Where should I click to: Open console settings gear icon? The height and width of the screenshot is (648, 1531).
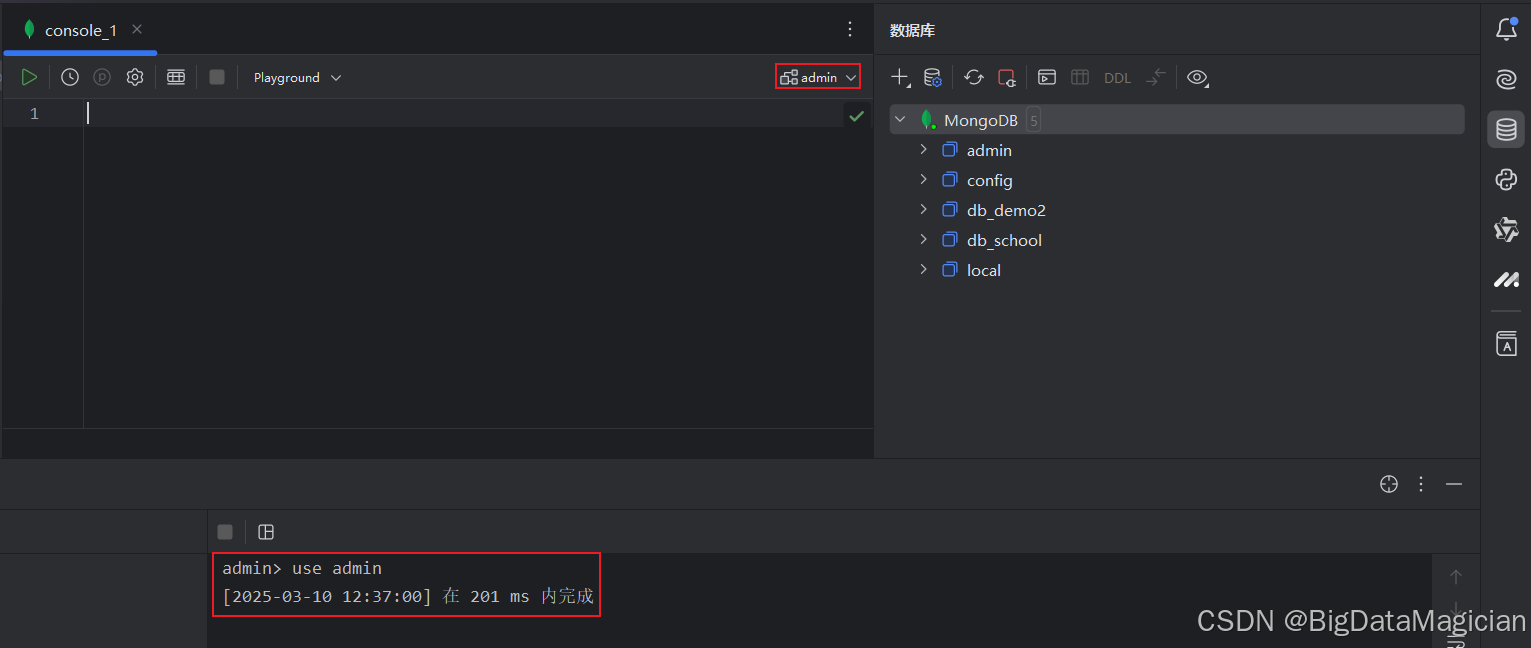(135, 77)
